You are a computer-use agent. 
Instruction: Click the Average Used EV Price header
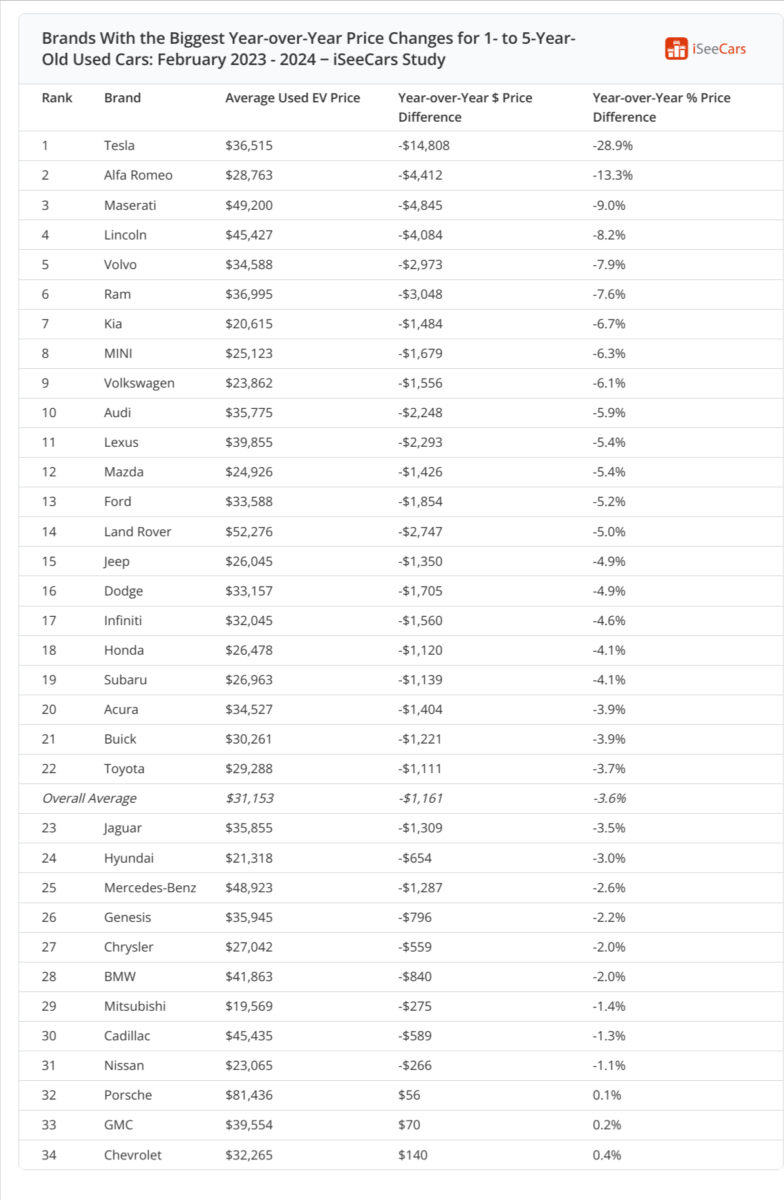point(292,98)
